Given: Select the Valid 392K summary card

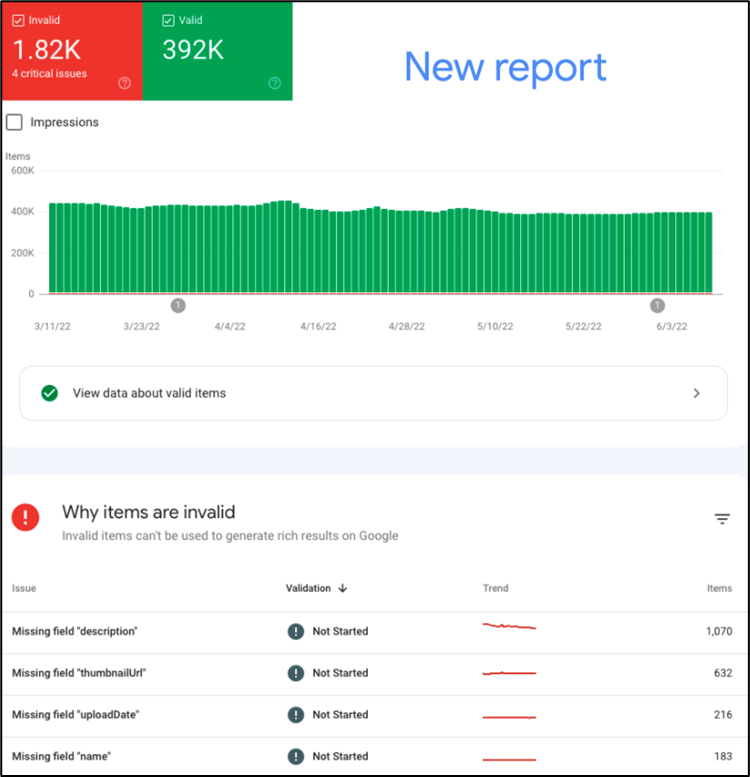Looking at the screenshot, I should click(217, 51).
